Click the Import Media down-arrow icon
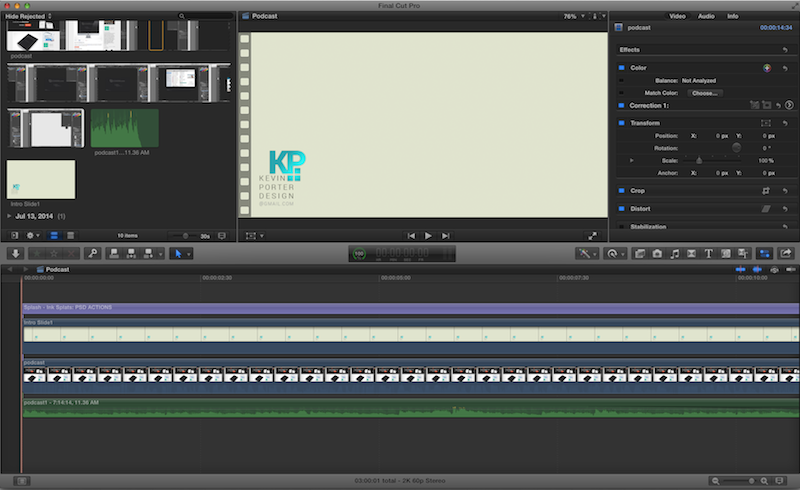Viewport: 800px width, 490px height. click(x=15, y=254)
